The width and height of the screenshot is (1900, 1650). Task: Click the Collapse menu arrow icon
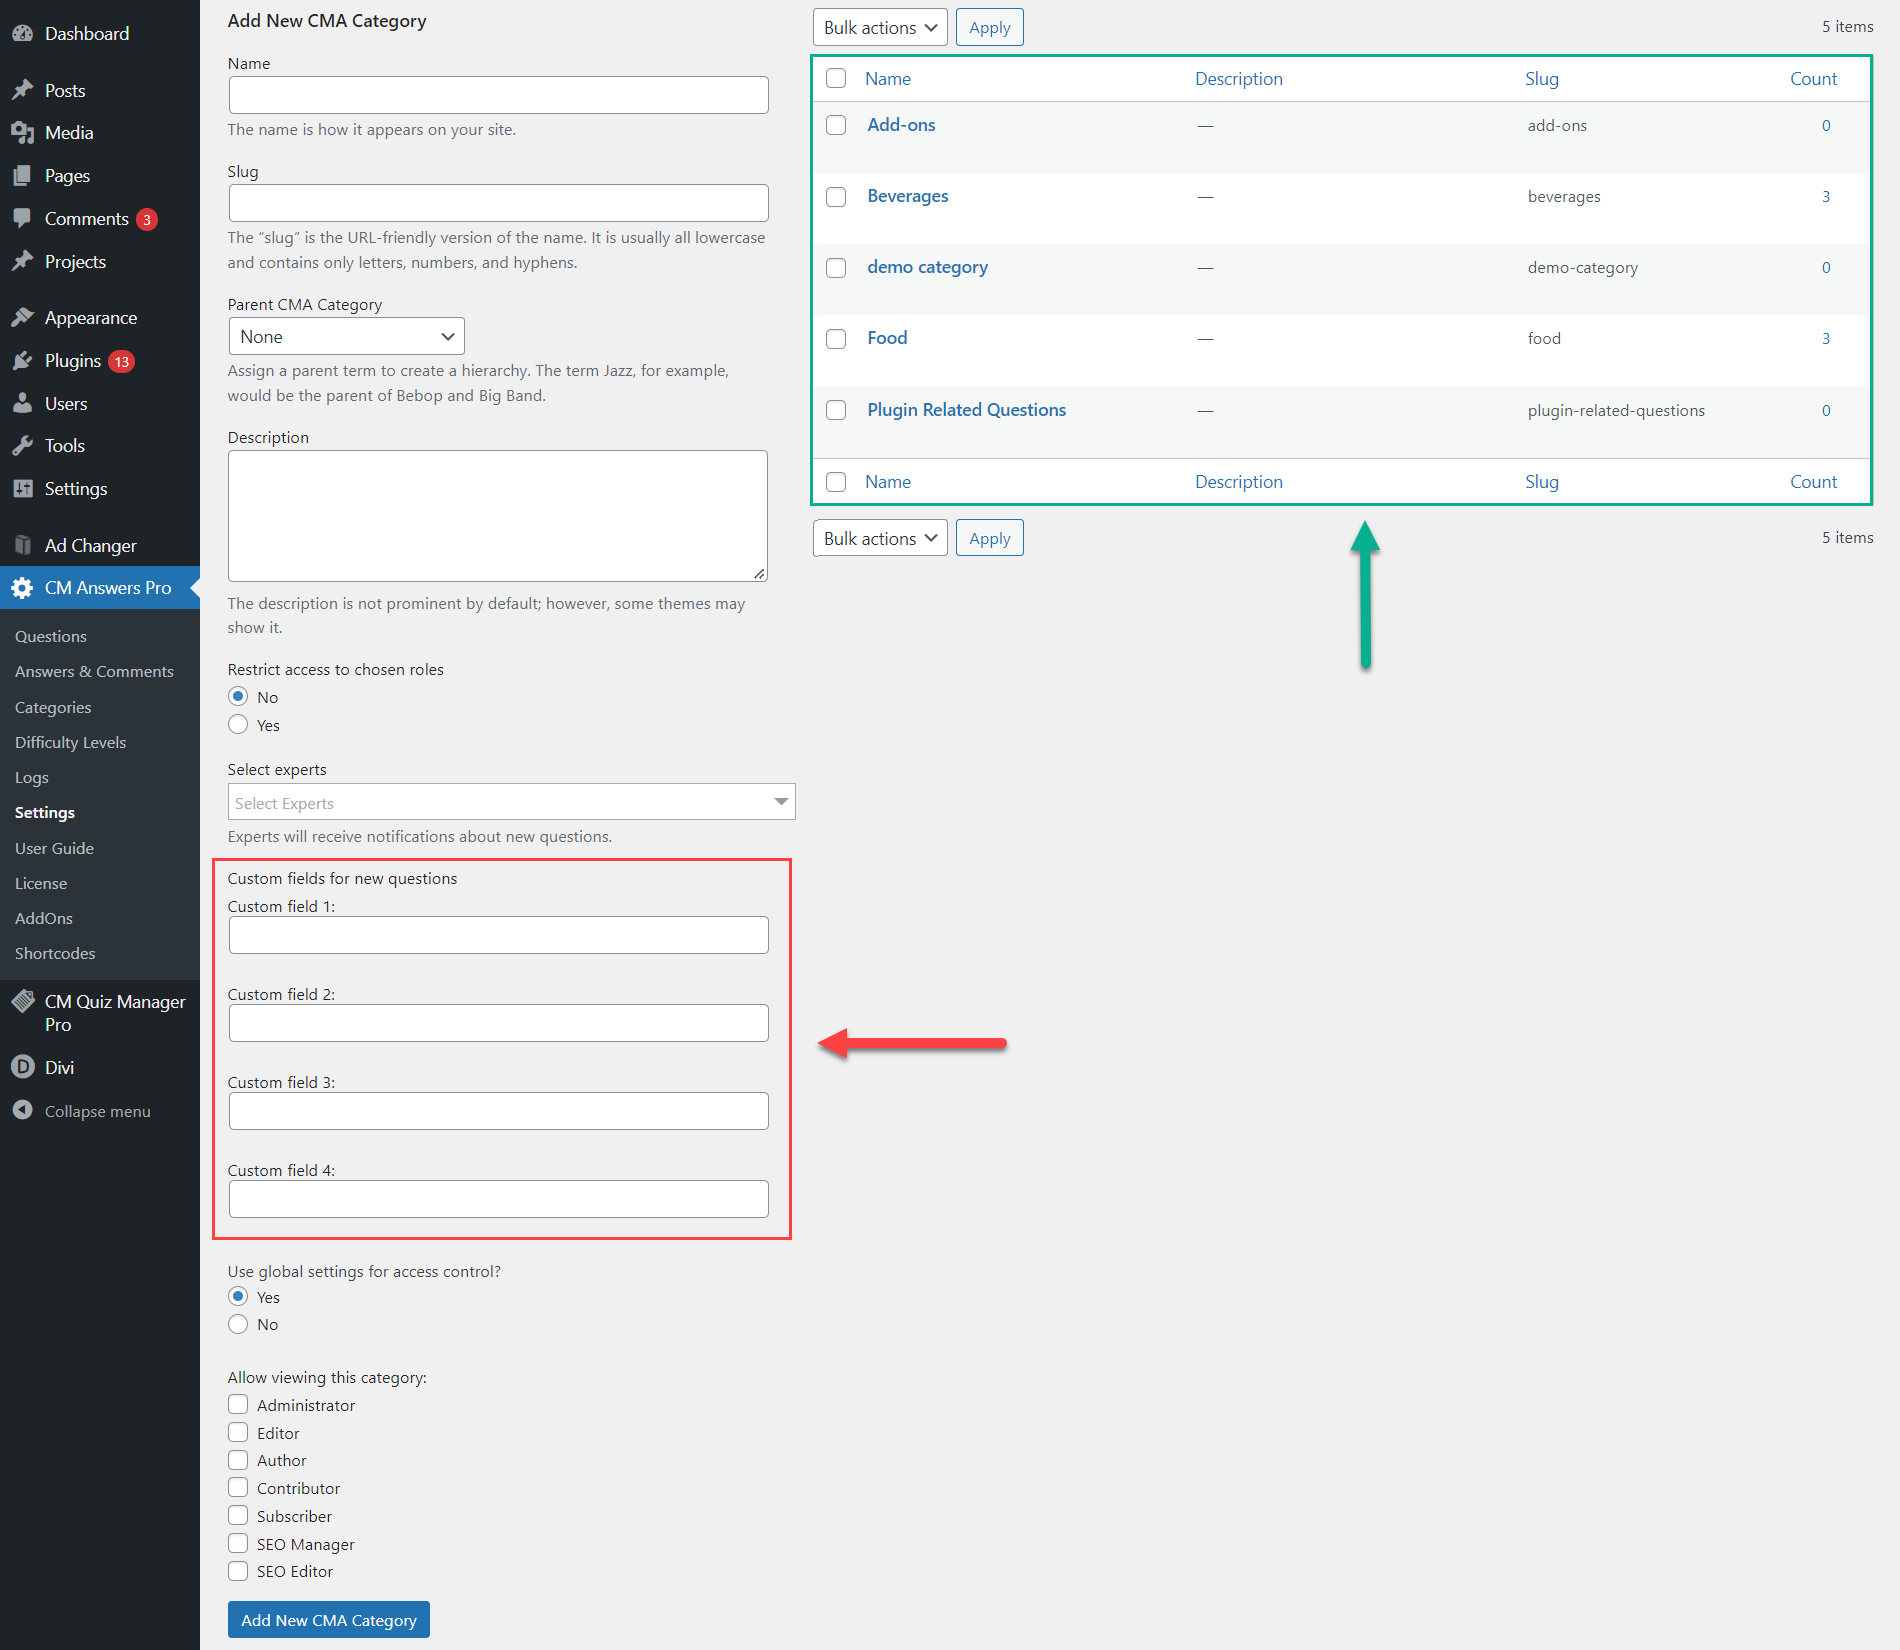23,1110
